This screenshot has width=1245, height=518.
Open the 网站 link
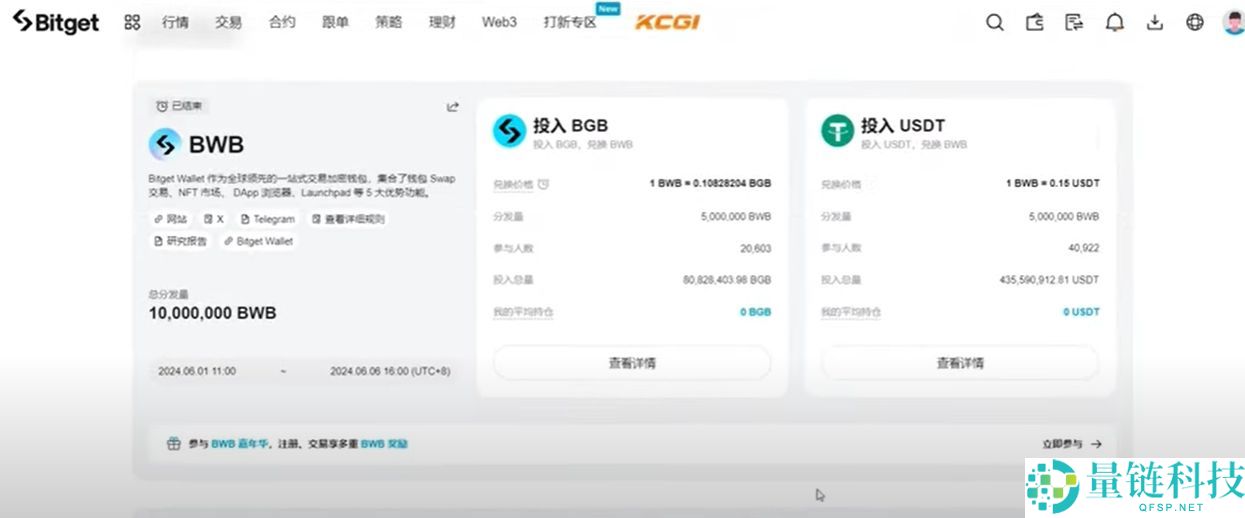click(x=170, y=218)
